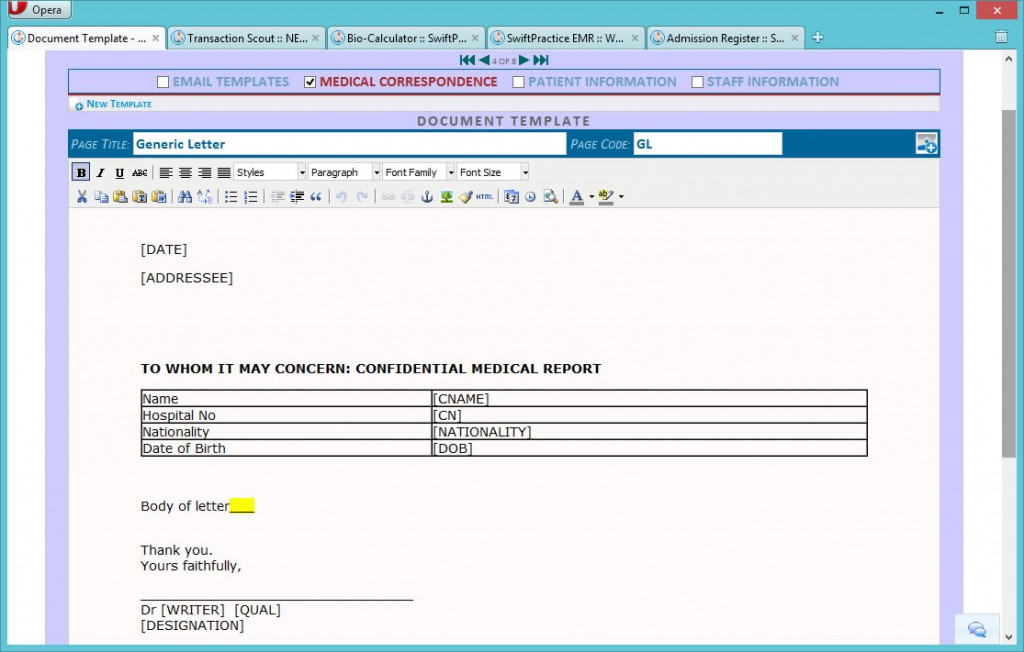Enable the EMAIL TEMPLATES checkbox
The width and height of the screenshot is (1024, 652).
161,82
